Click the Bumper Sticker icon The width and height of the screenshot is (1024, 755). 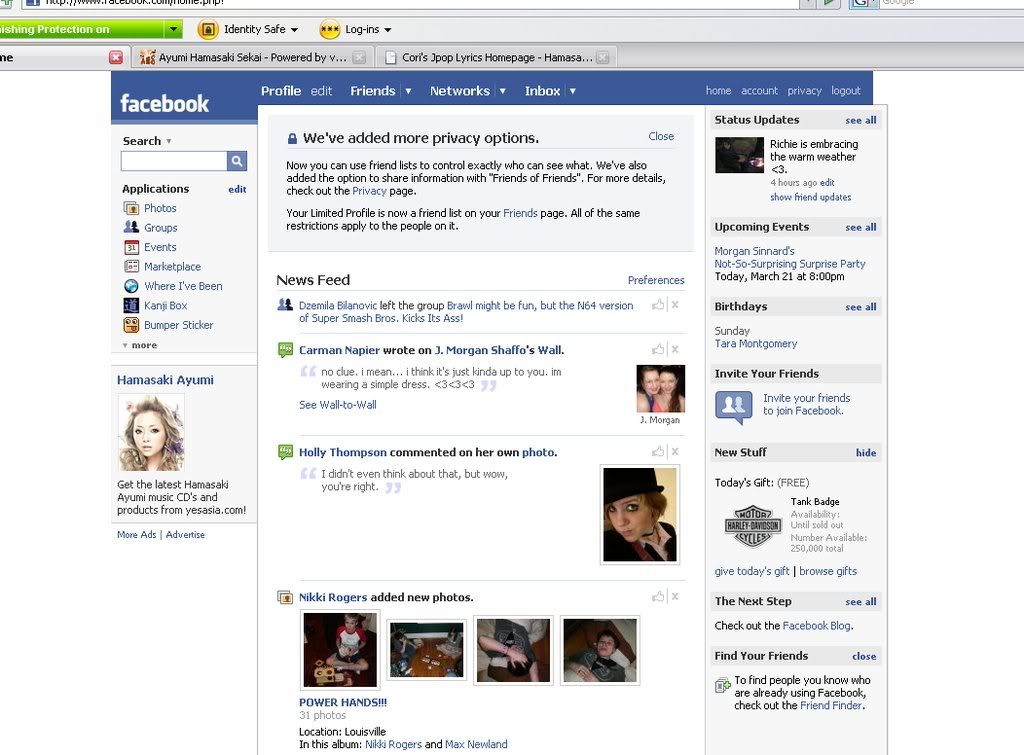(131, 325)
